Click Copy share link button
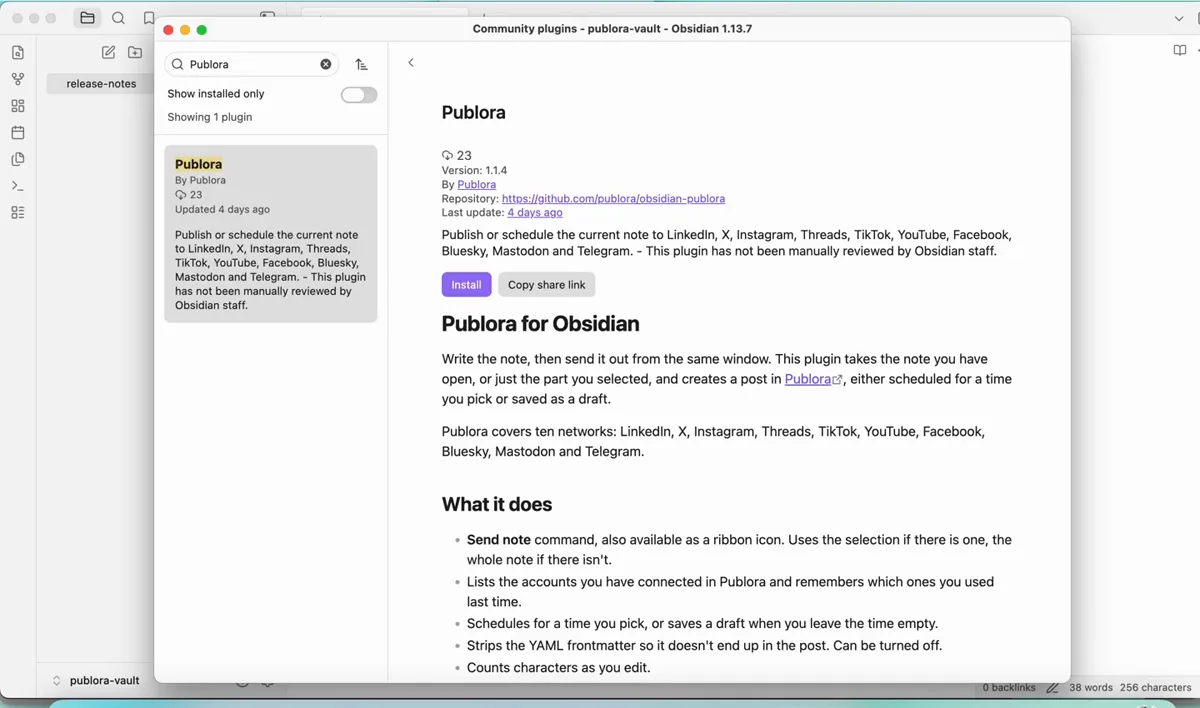Viewport: 1200px width, 708px height. 547,285
